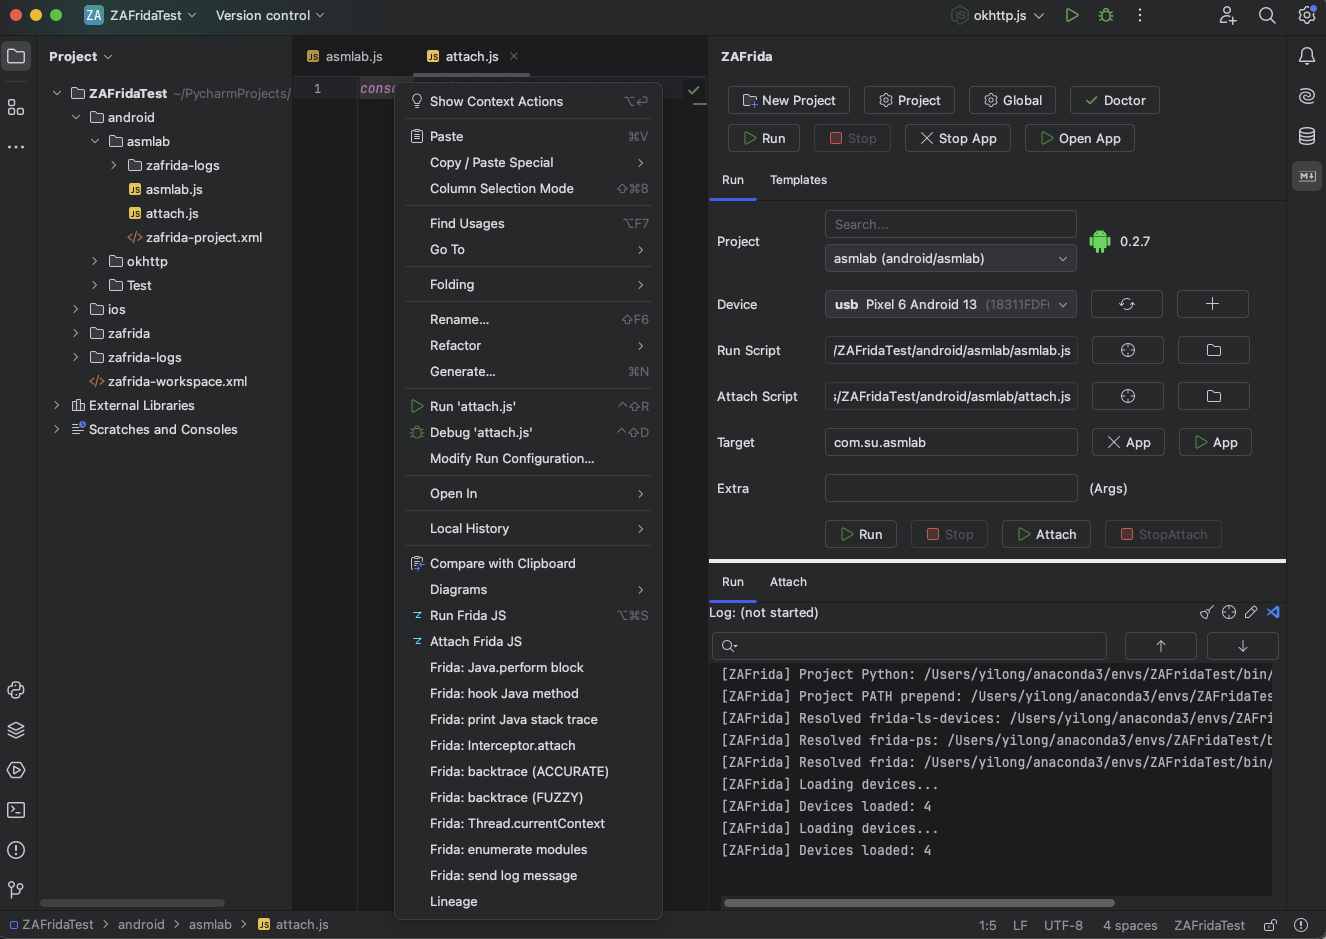
Task: Toggle Column Selection Mode
Action: coord(528,188)
